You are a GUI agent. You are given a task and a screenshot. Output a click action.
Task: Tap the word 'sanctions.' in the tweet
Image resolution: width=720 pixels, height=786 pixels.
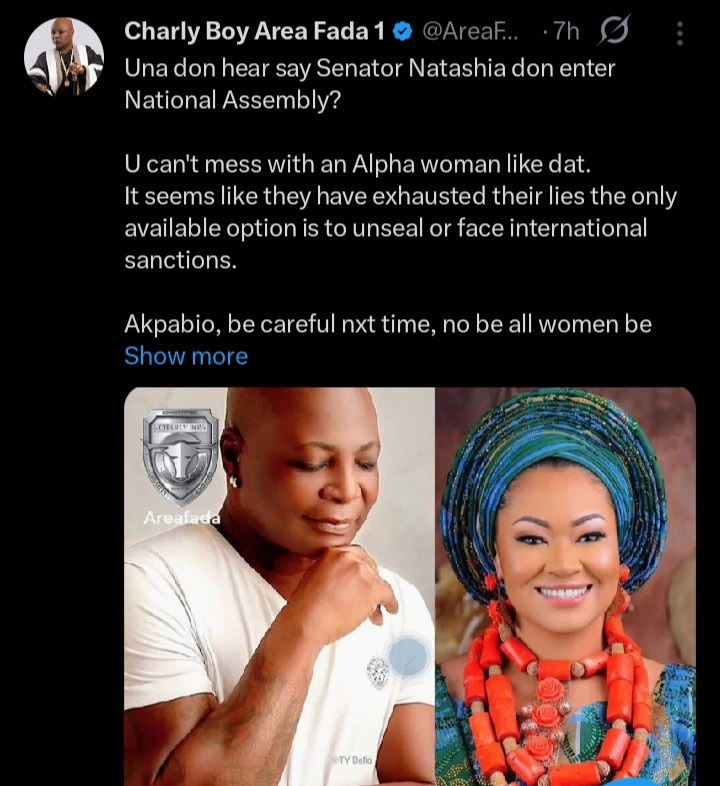tap(178, 261)
